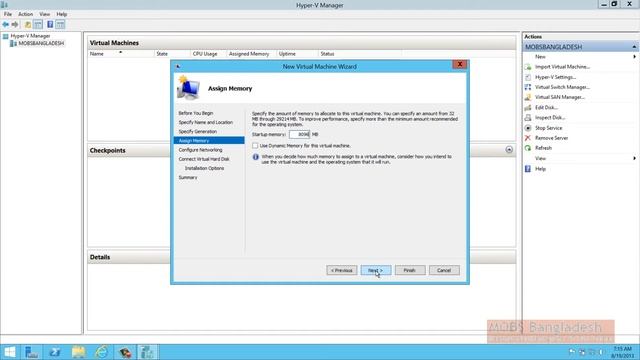Click the Virtual SAN Manager icon

click(x=528, y=97)
